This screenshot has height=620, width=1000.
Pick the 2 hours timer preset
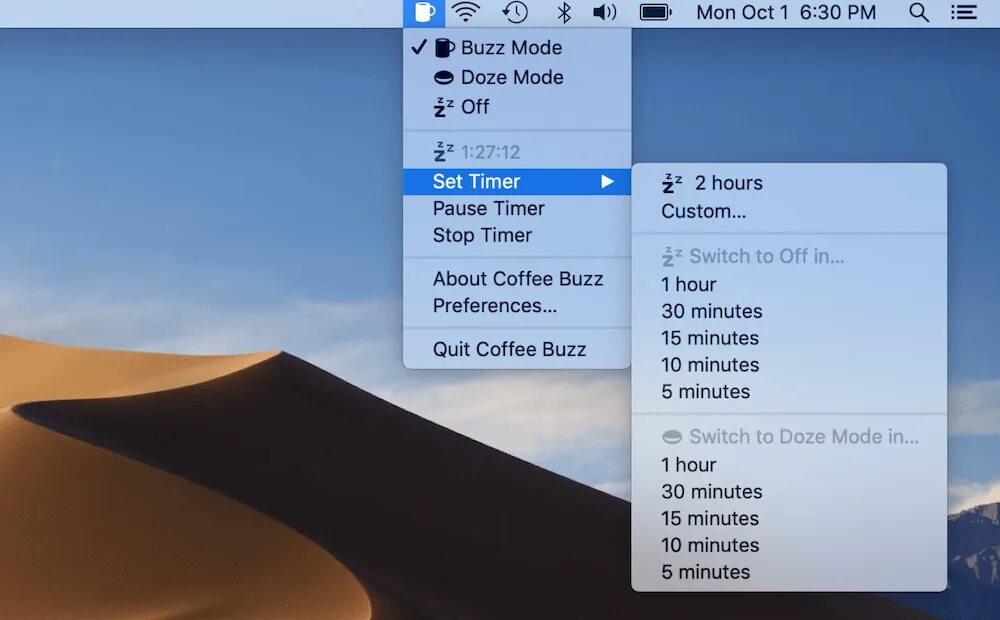click(789, 183)
